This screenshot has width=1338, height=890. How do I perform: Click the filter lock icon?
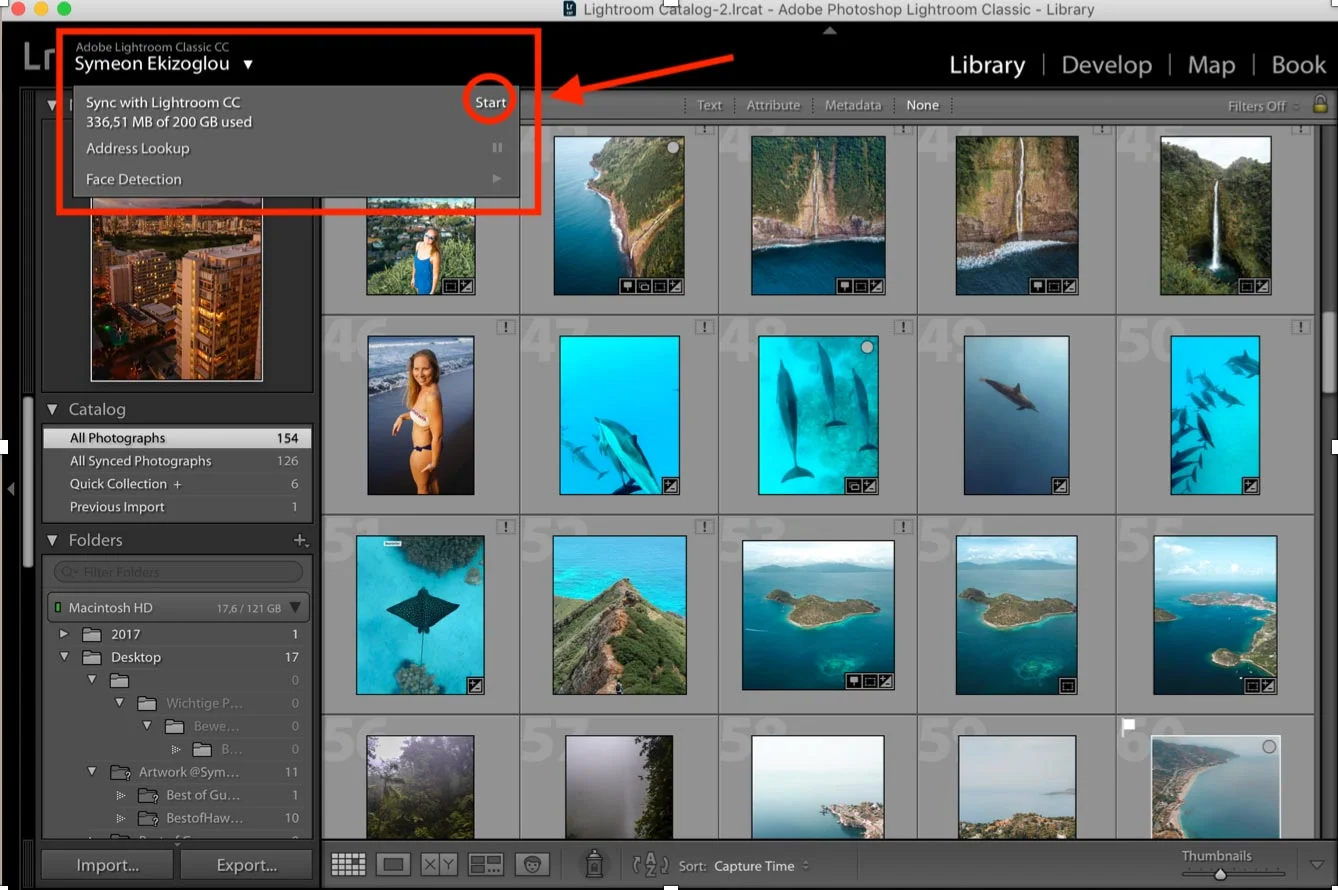point(1320,104)
